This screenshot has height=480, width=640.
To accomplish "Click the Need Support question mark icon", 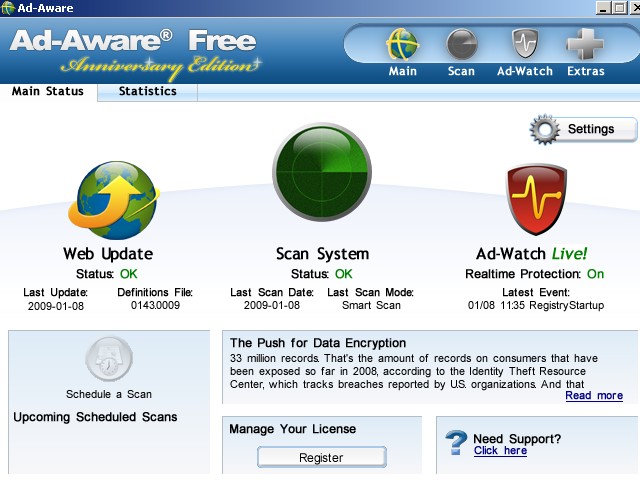I will (456, 443).
